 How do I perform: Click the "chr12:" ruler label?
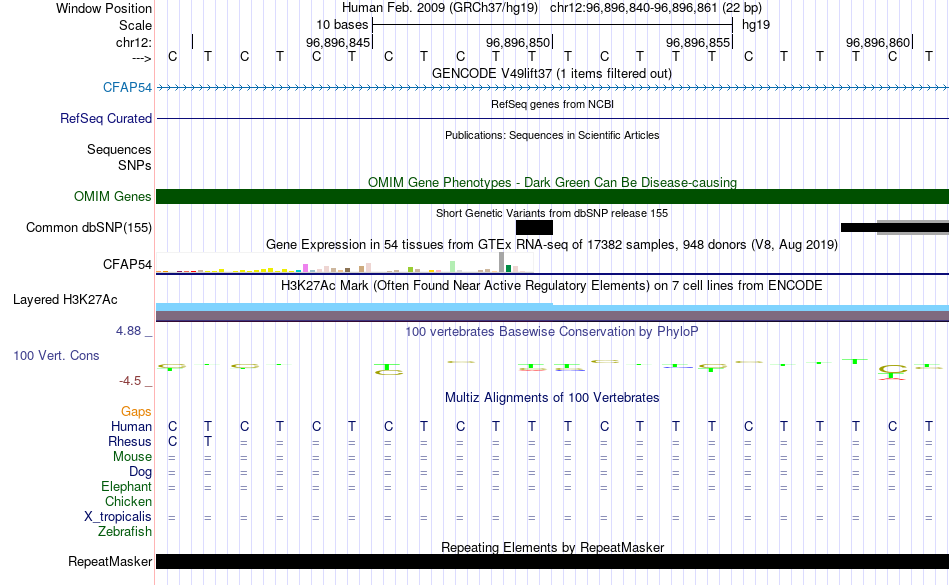tap(134, 42)
